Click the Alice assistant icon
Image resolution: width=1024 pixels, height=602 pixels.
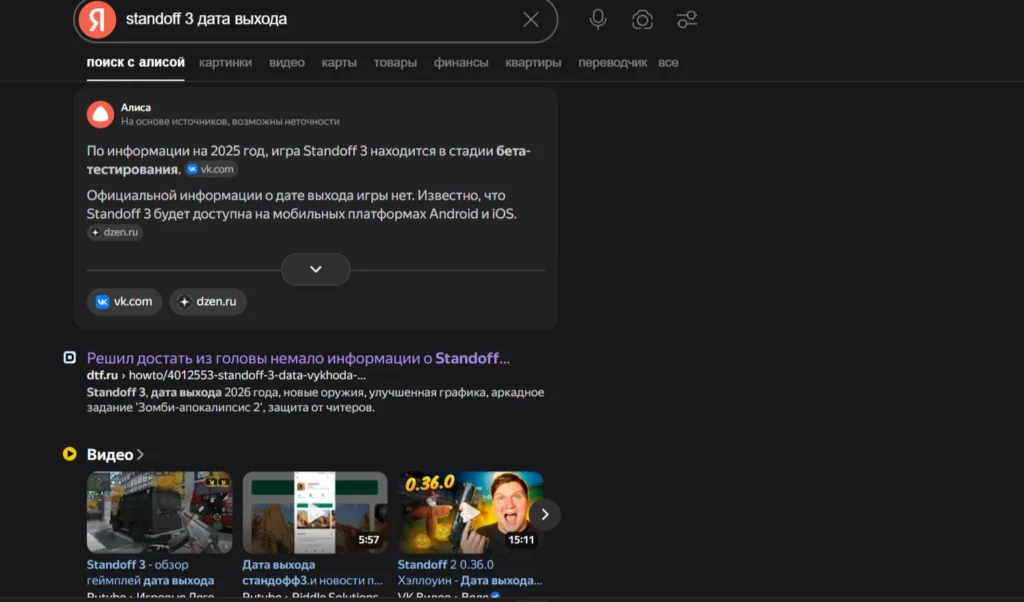[100, 113]
